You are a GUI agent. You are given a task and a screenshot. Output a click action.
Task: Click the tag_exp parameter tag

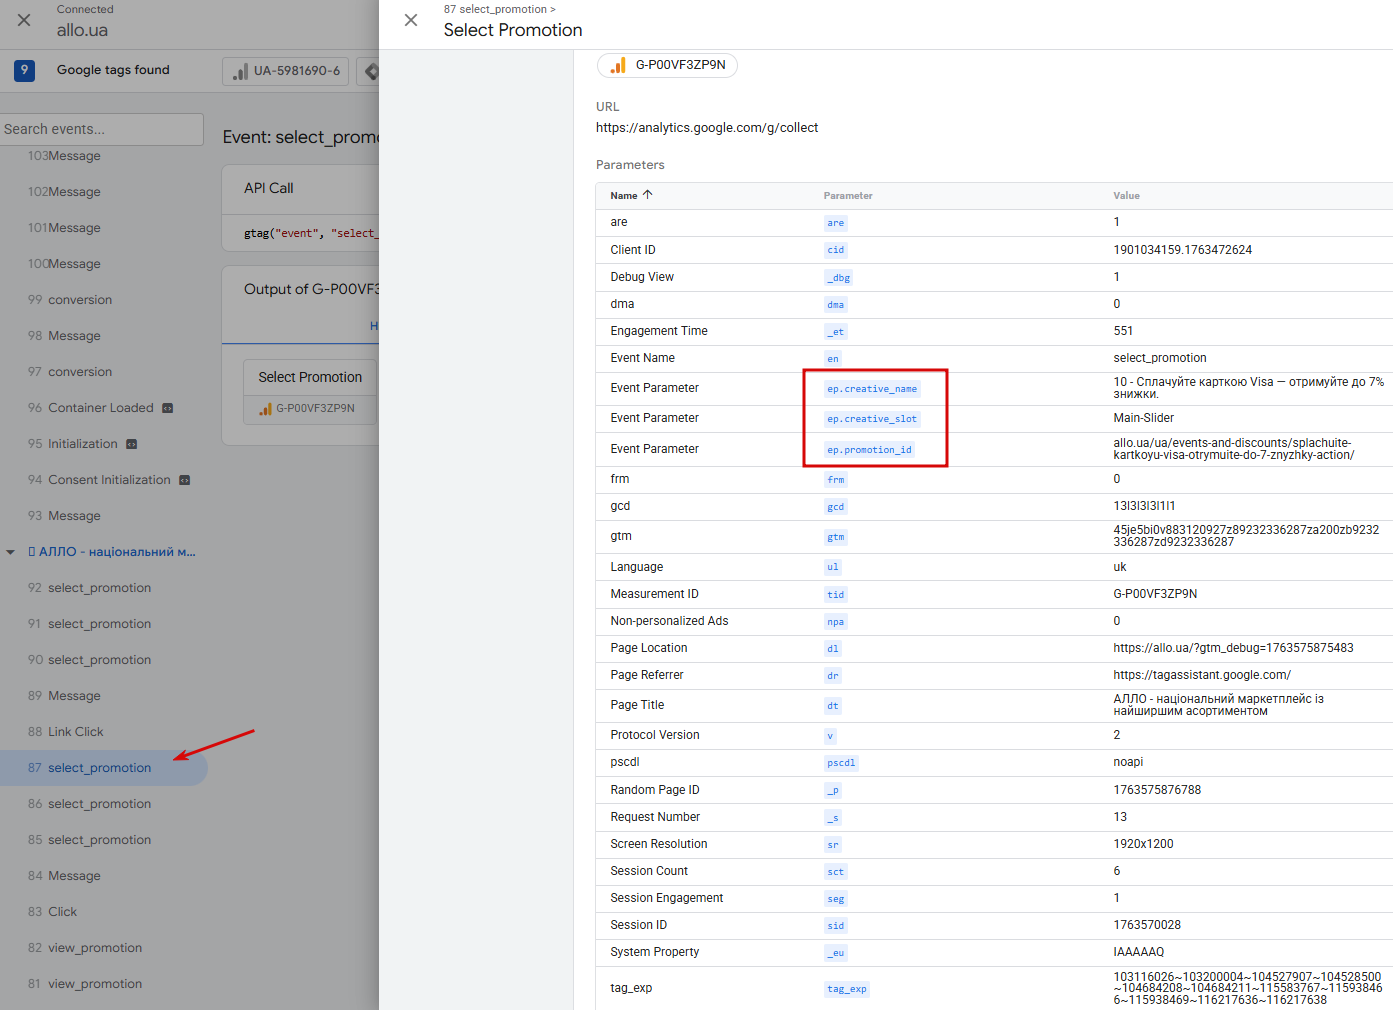[847, 989]
